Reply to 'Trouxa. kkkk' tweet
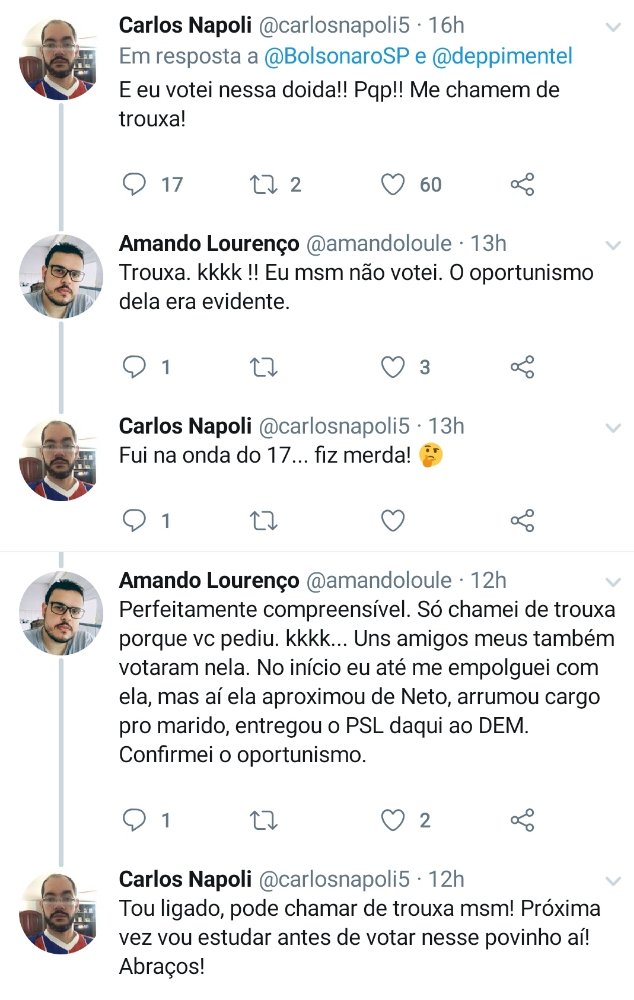Viewport: 634px width, 1000px height. (x=134, y=368)
